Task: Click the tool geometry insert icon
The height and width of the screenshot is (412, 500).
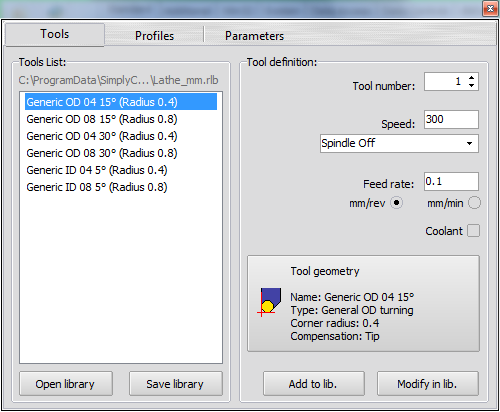Action: click(x=269, y=302)
